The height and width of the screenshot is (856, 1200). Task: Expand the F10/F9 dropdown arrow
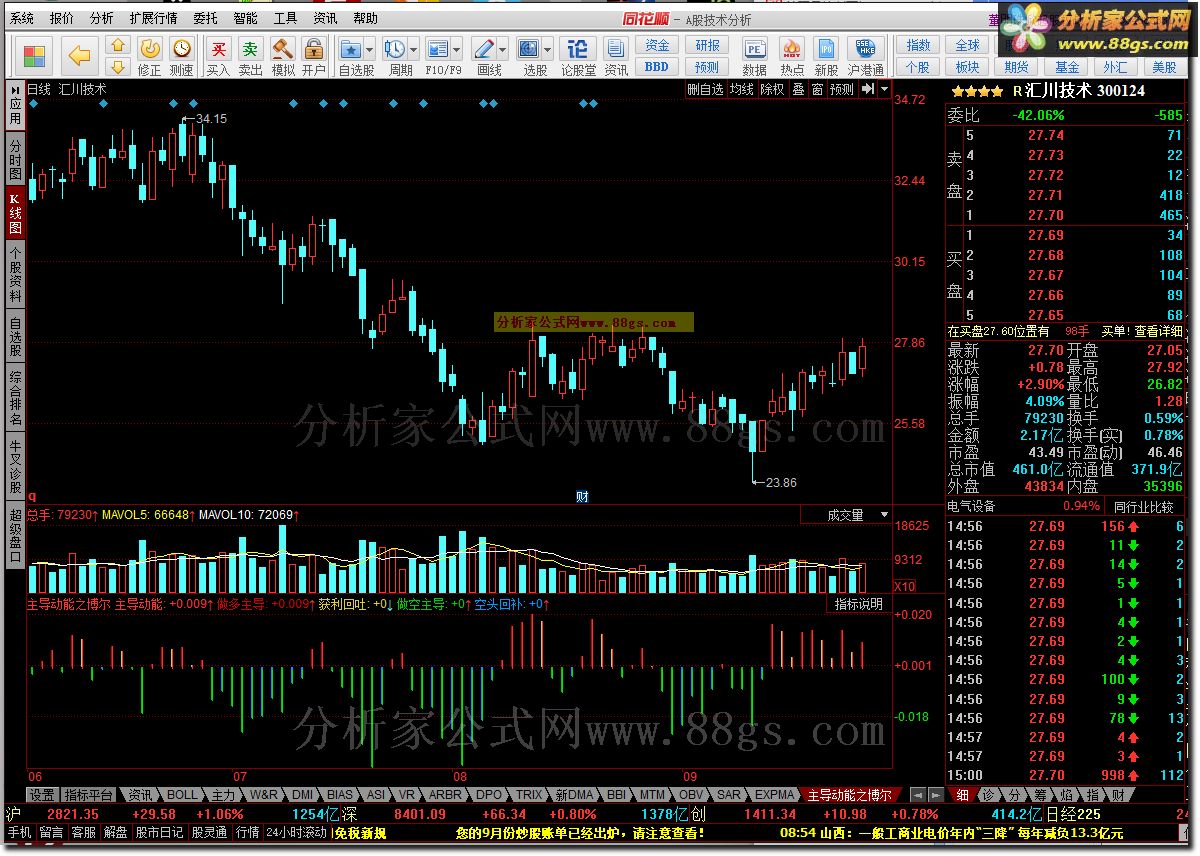tap(457, 48)
